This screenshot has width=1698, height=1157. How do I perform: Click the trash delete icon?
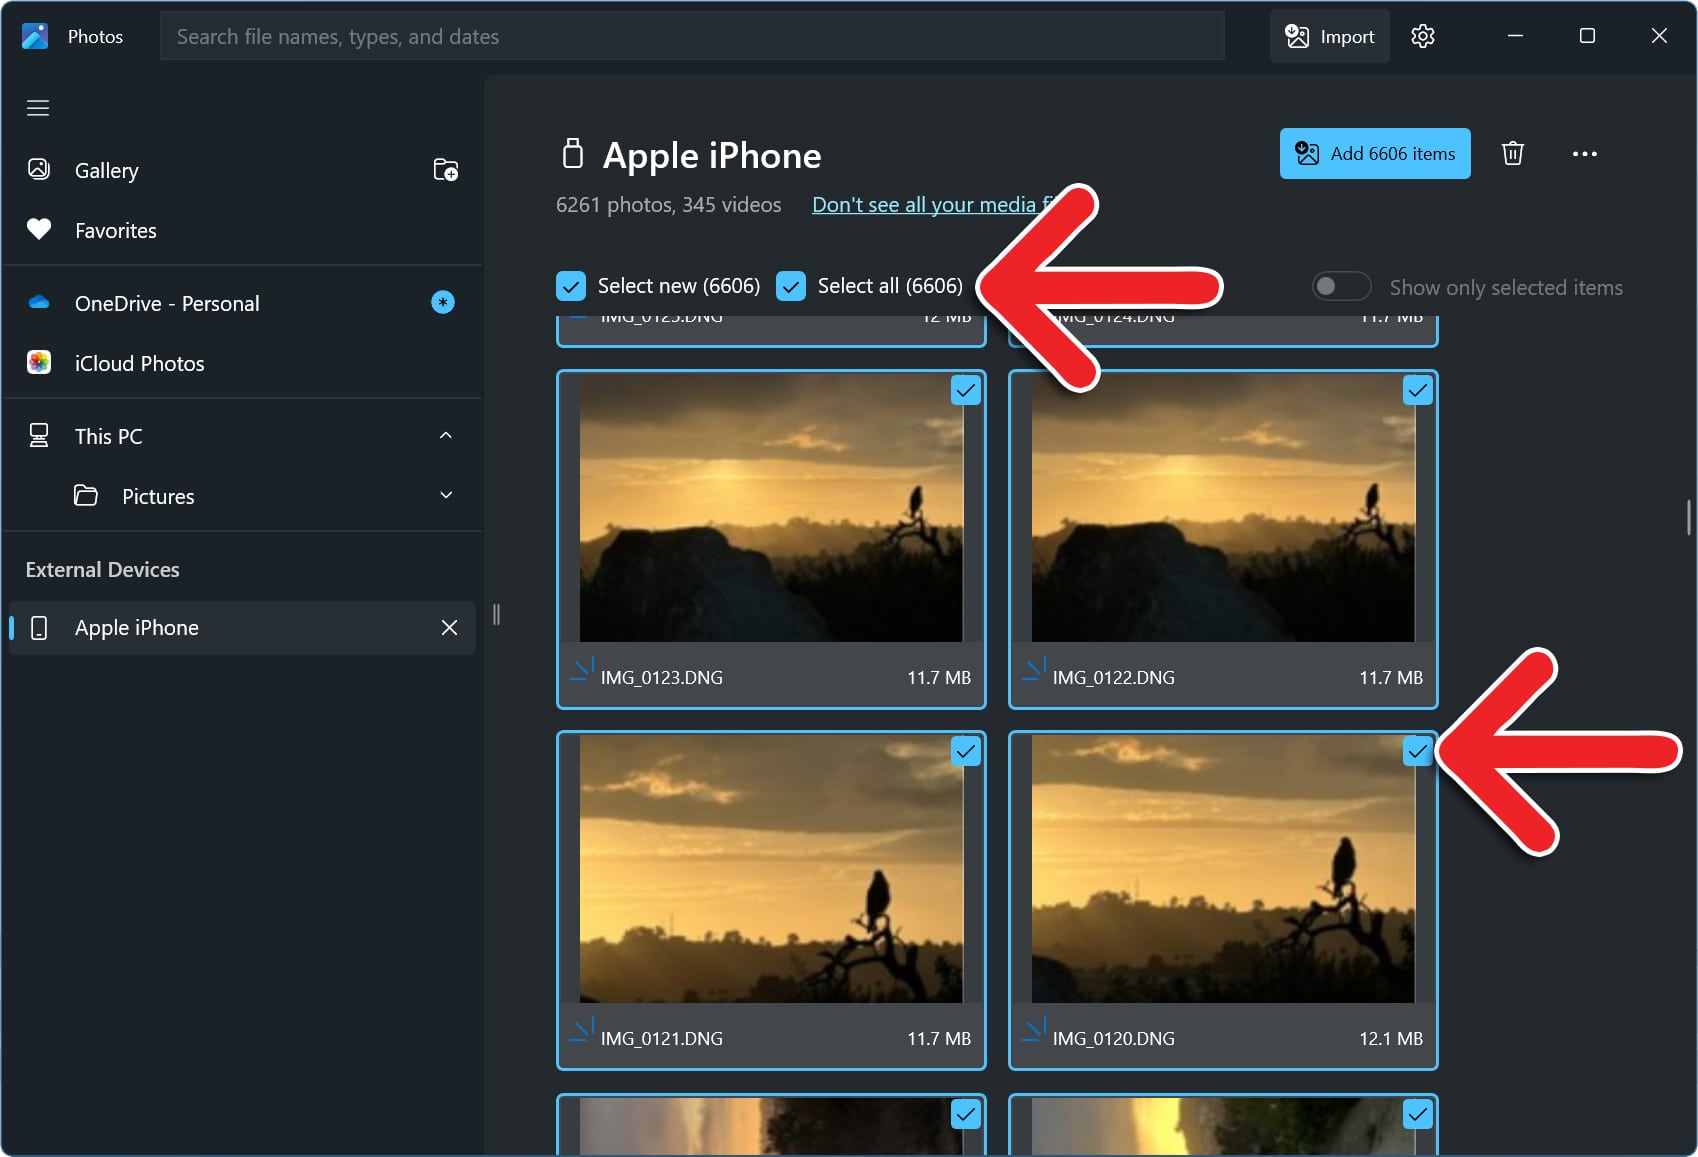point(1512,154)
